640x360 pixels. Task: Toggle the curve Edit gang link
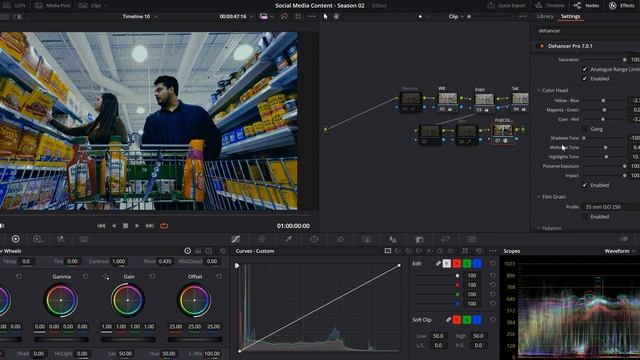438,264
